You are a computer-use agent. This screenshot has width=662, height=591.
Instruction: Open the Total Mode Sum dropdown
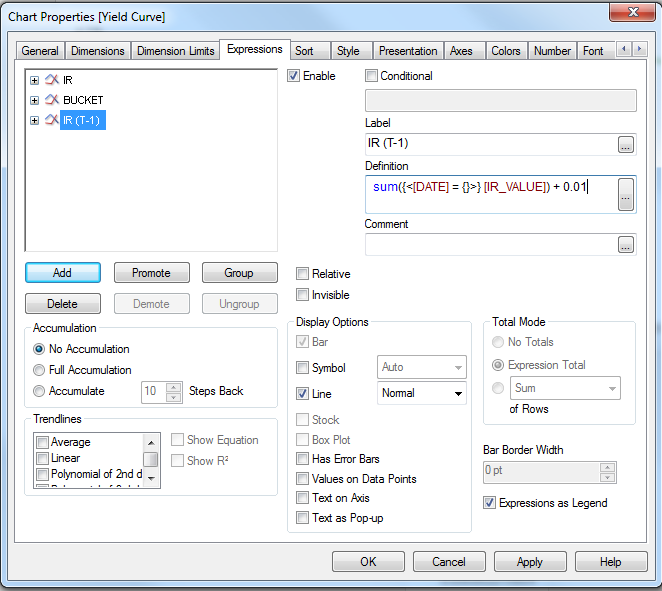(x=565, y=388)
